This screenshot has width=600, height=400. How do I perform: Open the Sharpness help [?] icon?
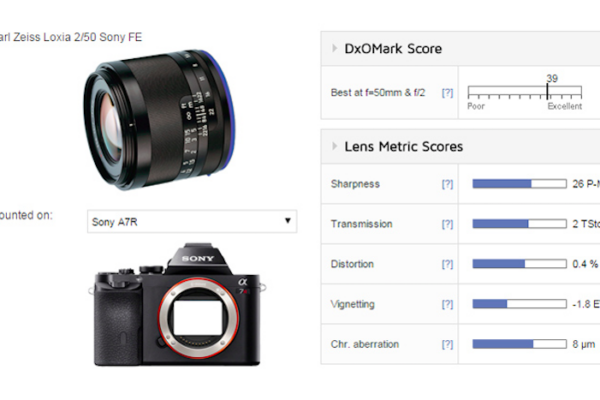pos(447,184)
